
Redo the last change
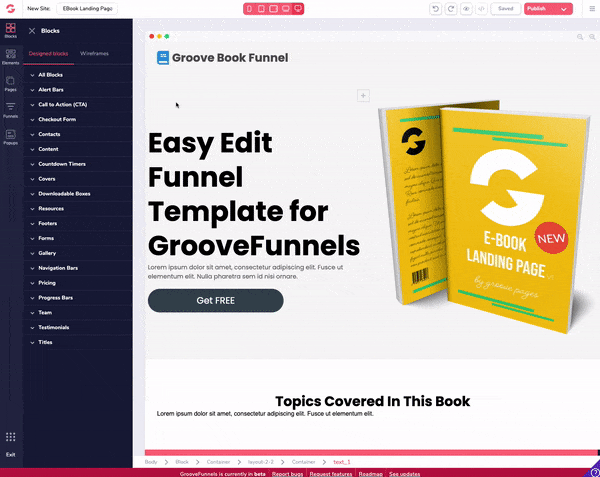pyautogui.click(x=451, y=8)
